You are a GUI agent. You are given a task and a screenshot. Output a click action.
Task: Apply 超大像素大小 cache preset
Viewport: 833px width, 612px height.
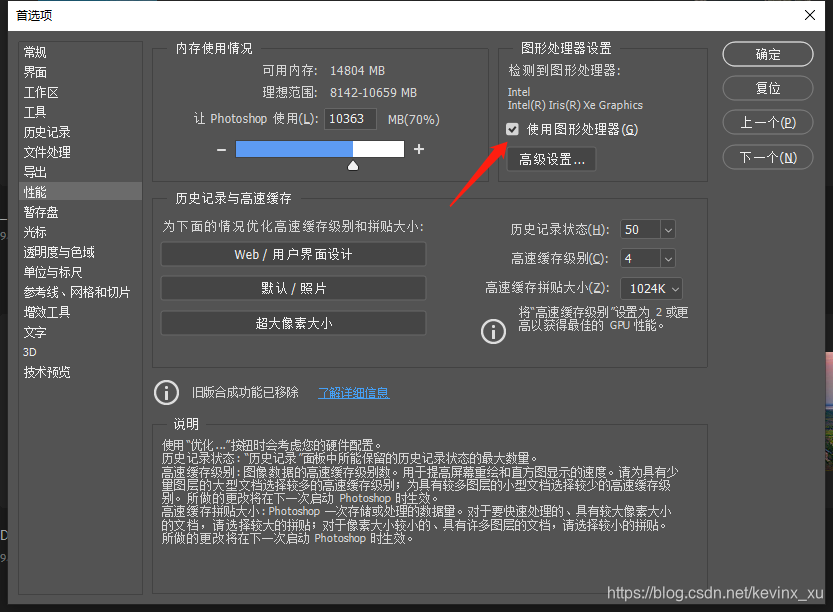click(x=293, y=323)
